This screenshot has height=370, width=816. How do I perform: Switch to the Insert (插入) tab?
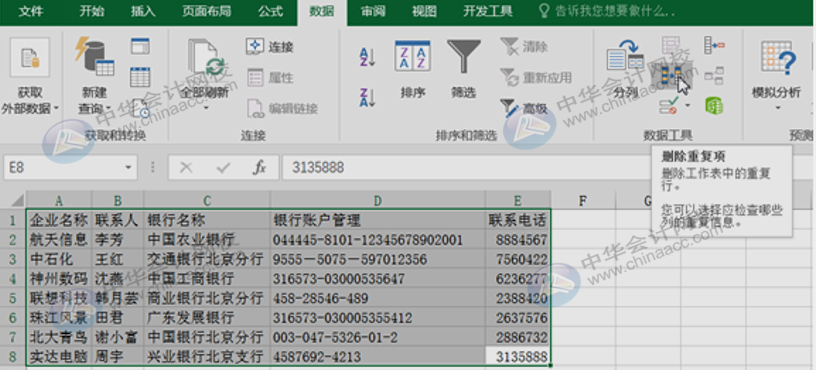(x=143, y=11)
